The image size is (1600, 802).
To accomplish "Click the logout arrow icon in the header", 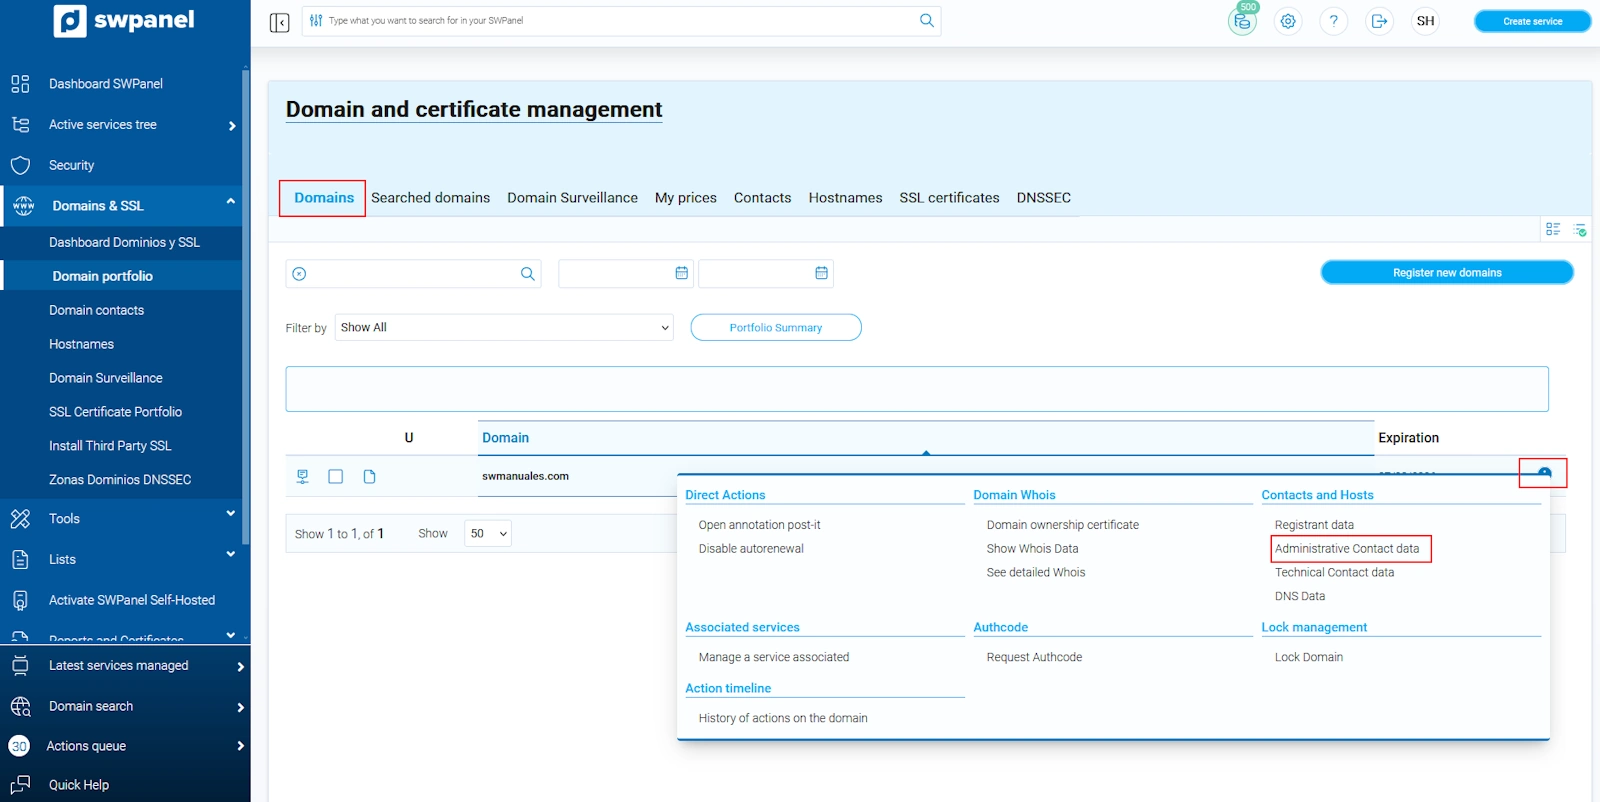I will point(1379,21).
